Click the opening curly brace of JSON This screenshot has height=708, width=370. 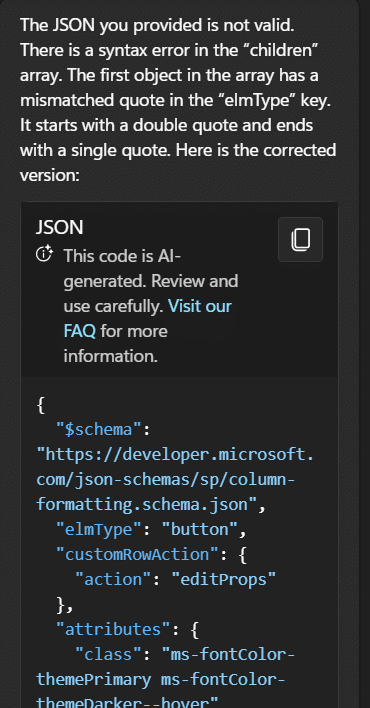(41, 404)
